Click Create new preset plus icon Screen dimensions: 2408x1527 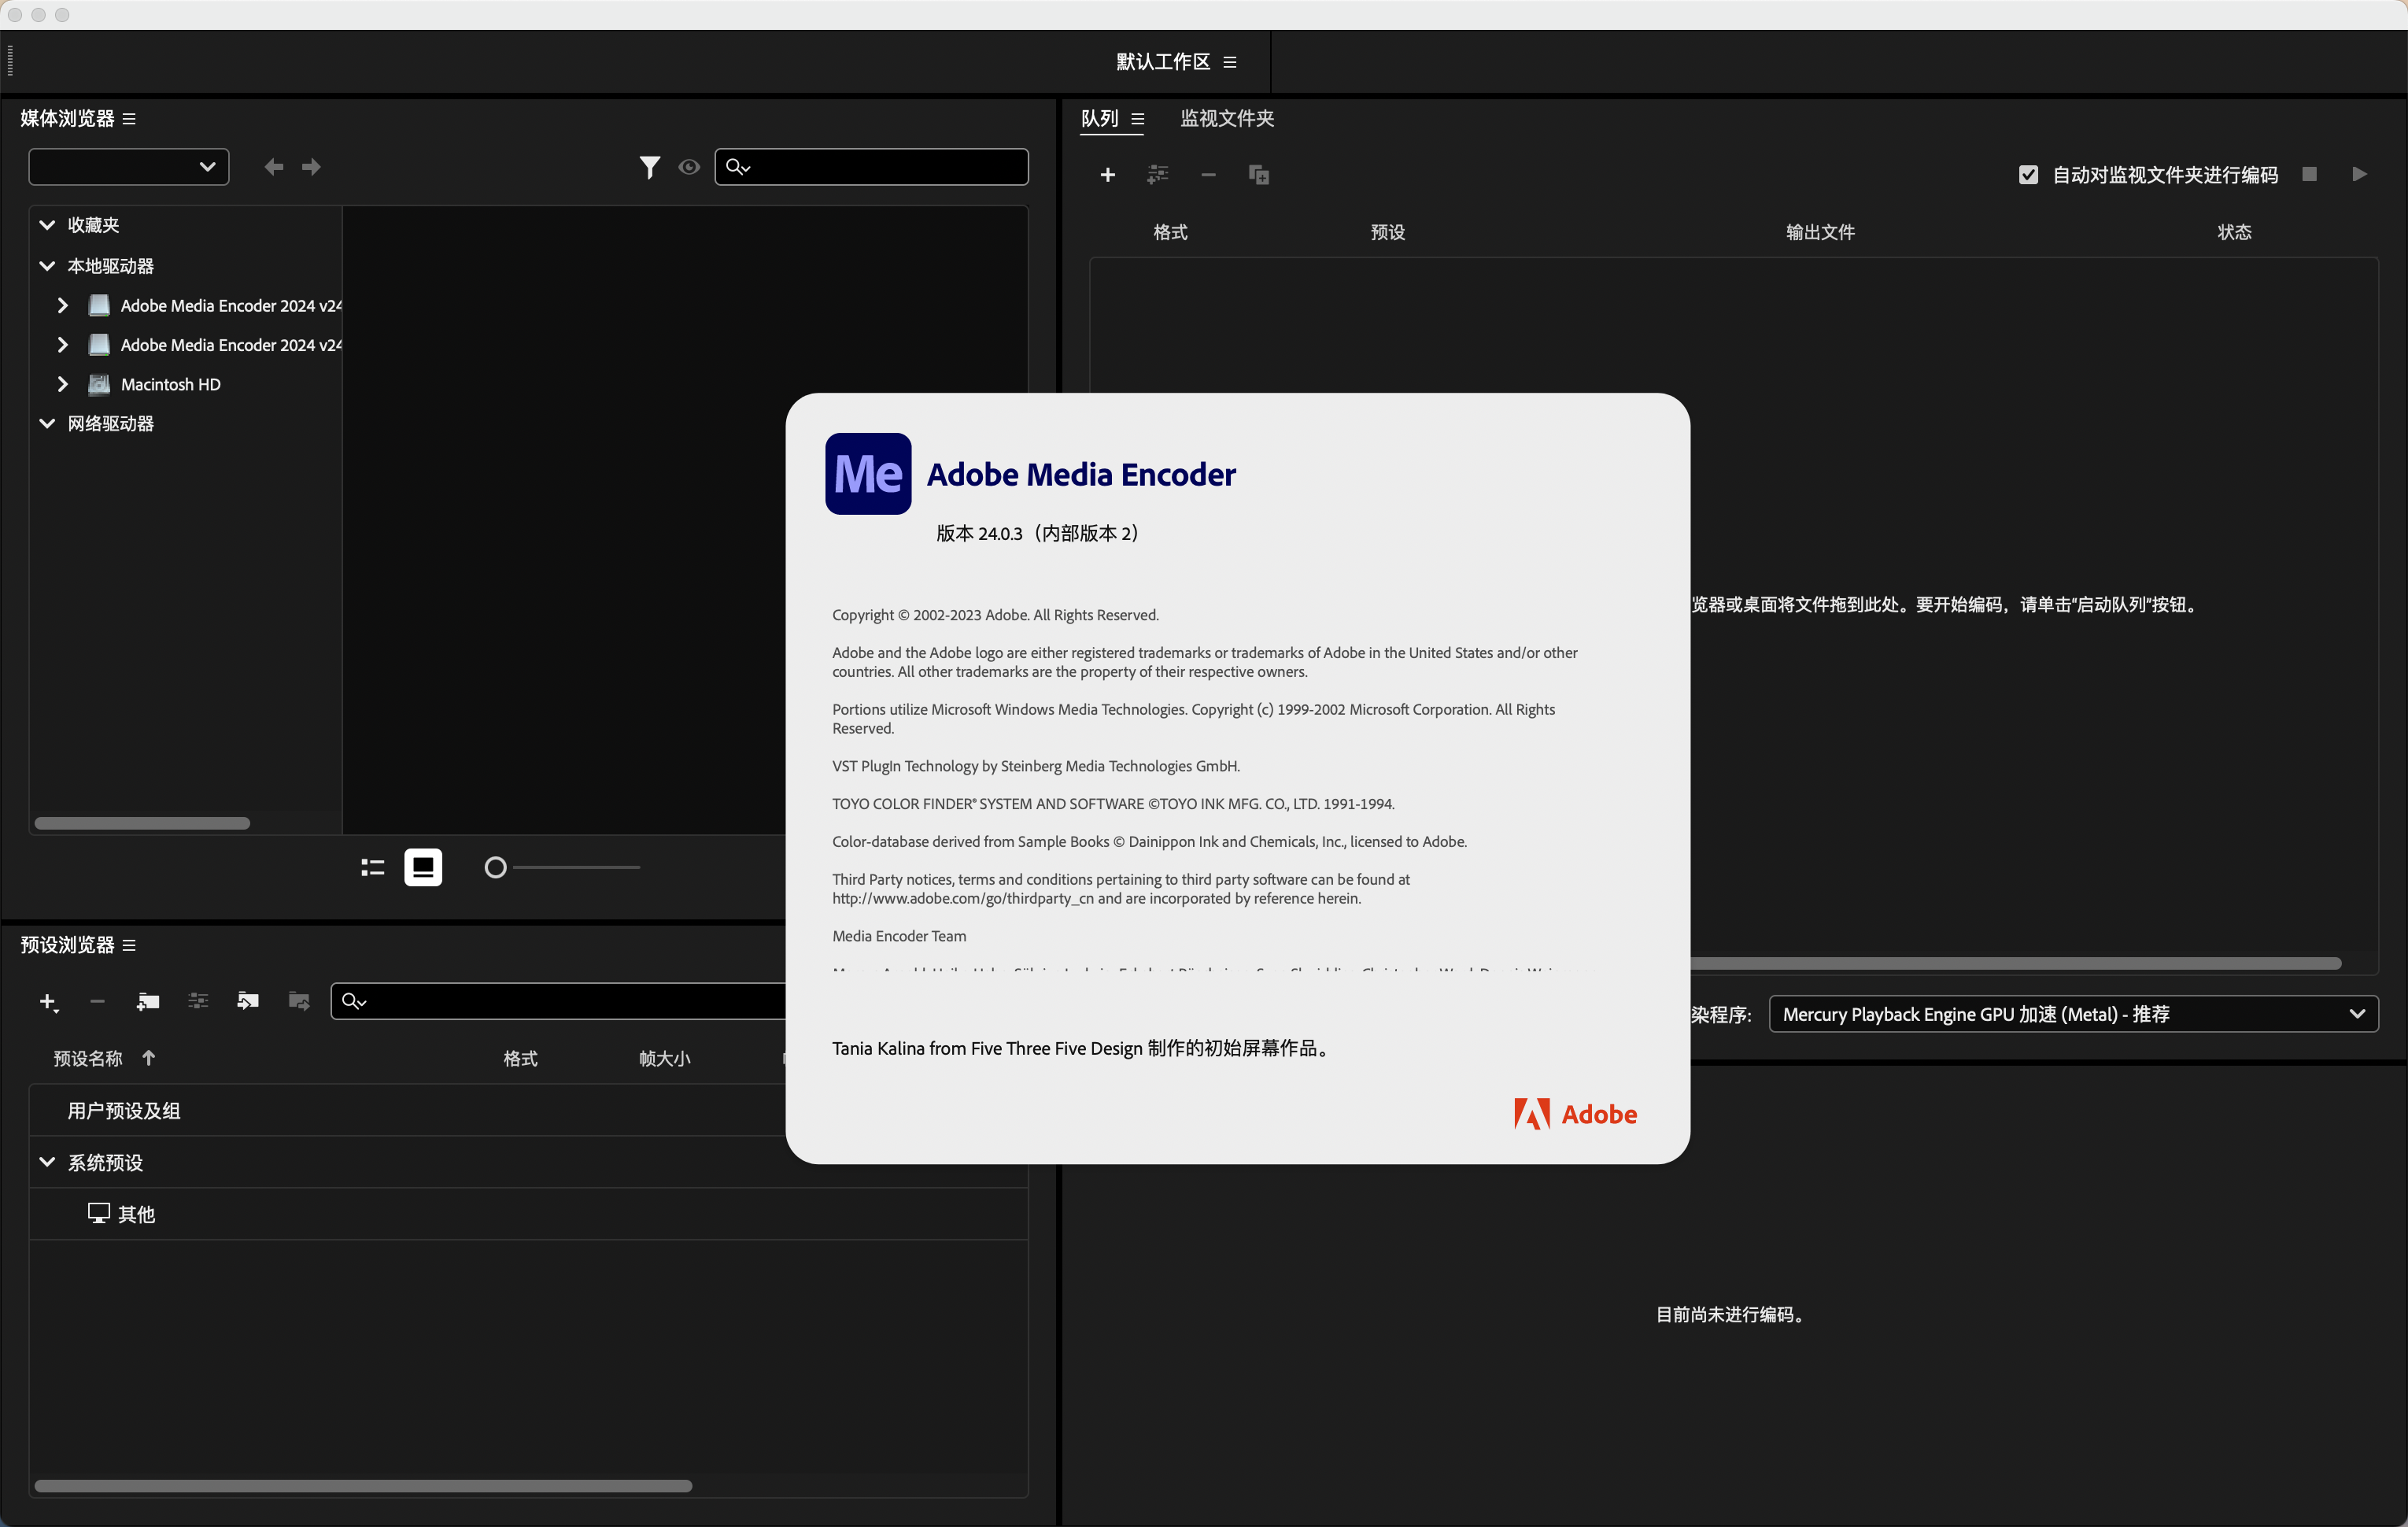tap(48, 1001)
